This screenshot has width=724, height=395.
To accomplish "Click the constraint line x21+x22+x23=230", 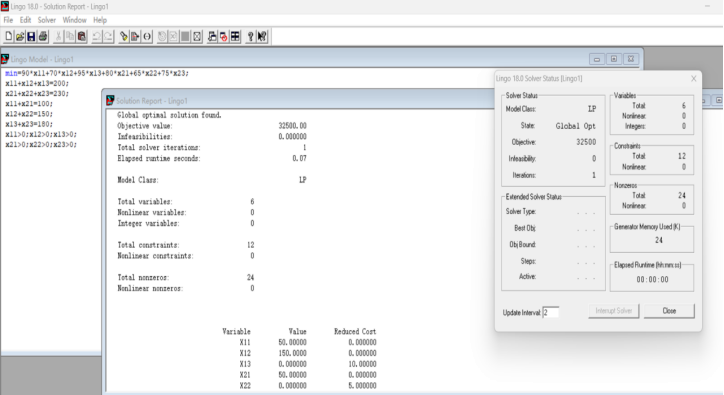I will (37, 93).
